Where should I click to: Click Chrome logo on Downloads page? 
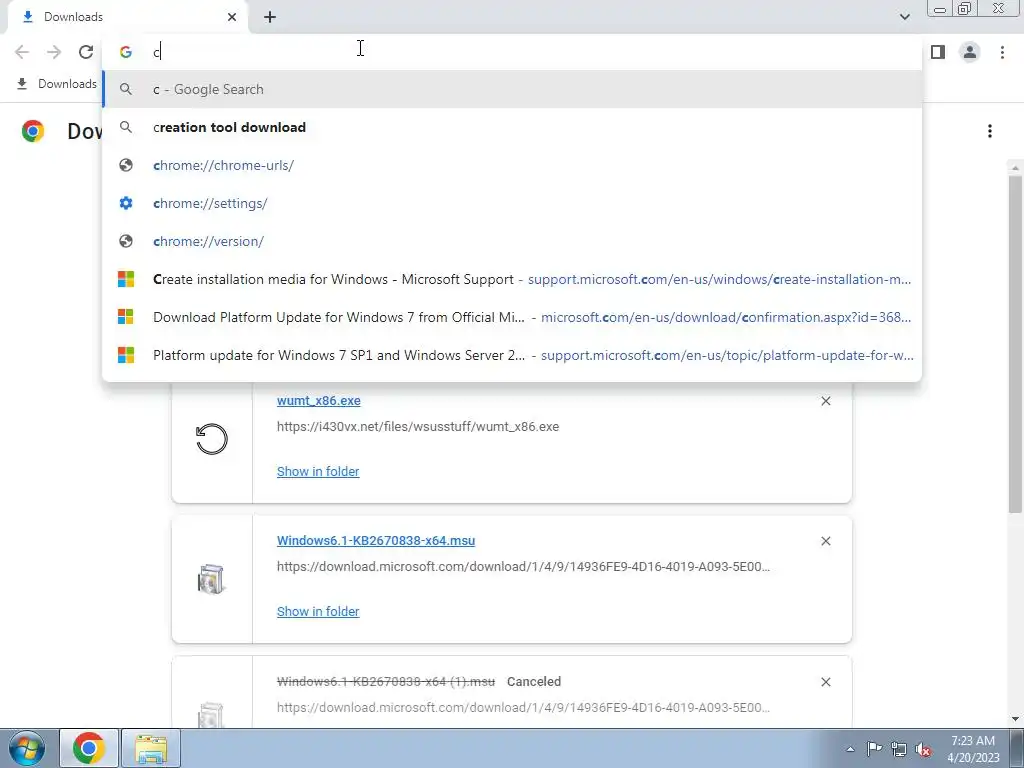[x=33, y=131]
